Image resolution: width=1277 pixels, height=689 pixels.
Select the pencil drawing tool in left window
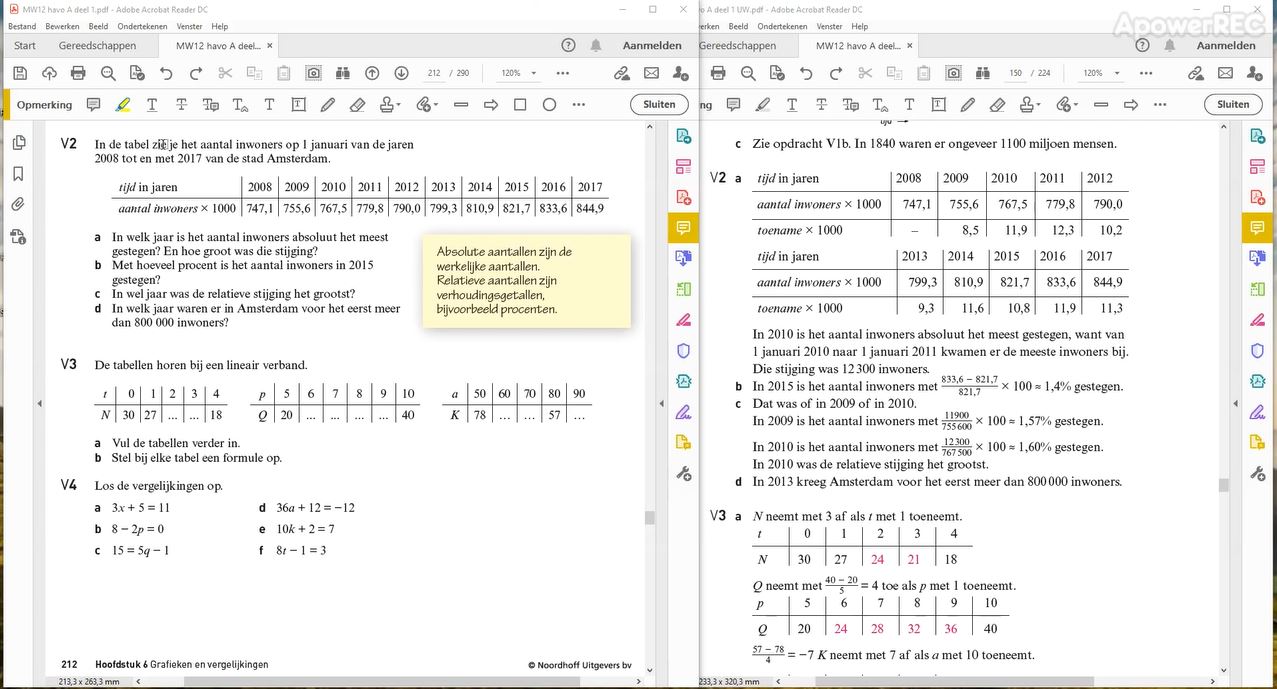tap(328, 104)
